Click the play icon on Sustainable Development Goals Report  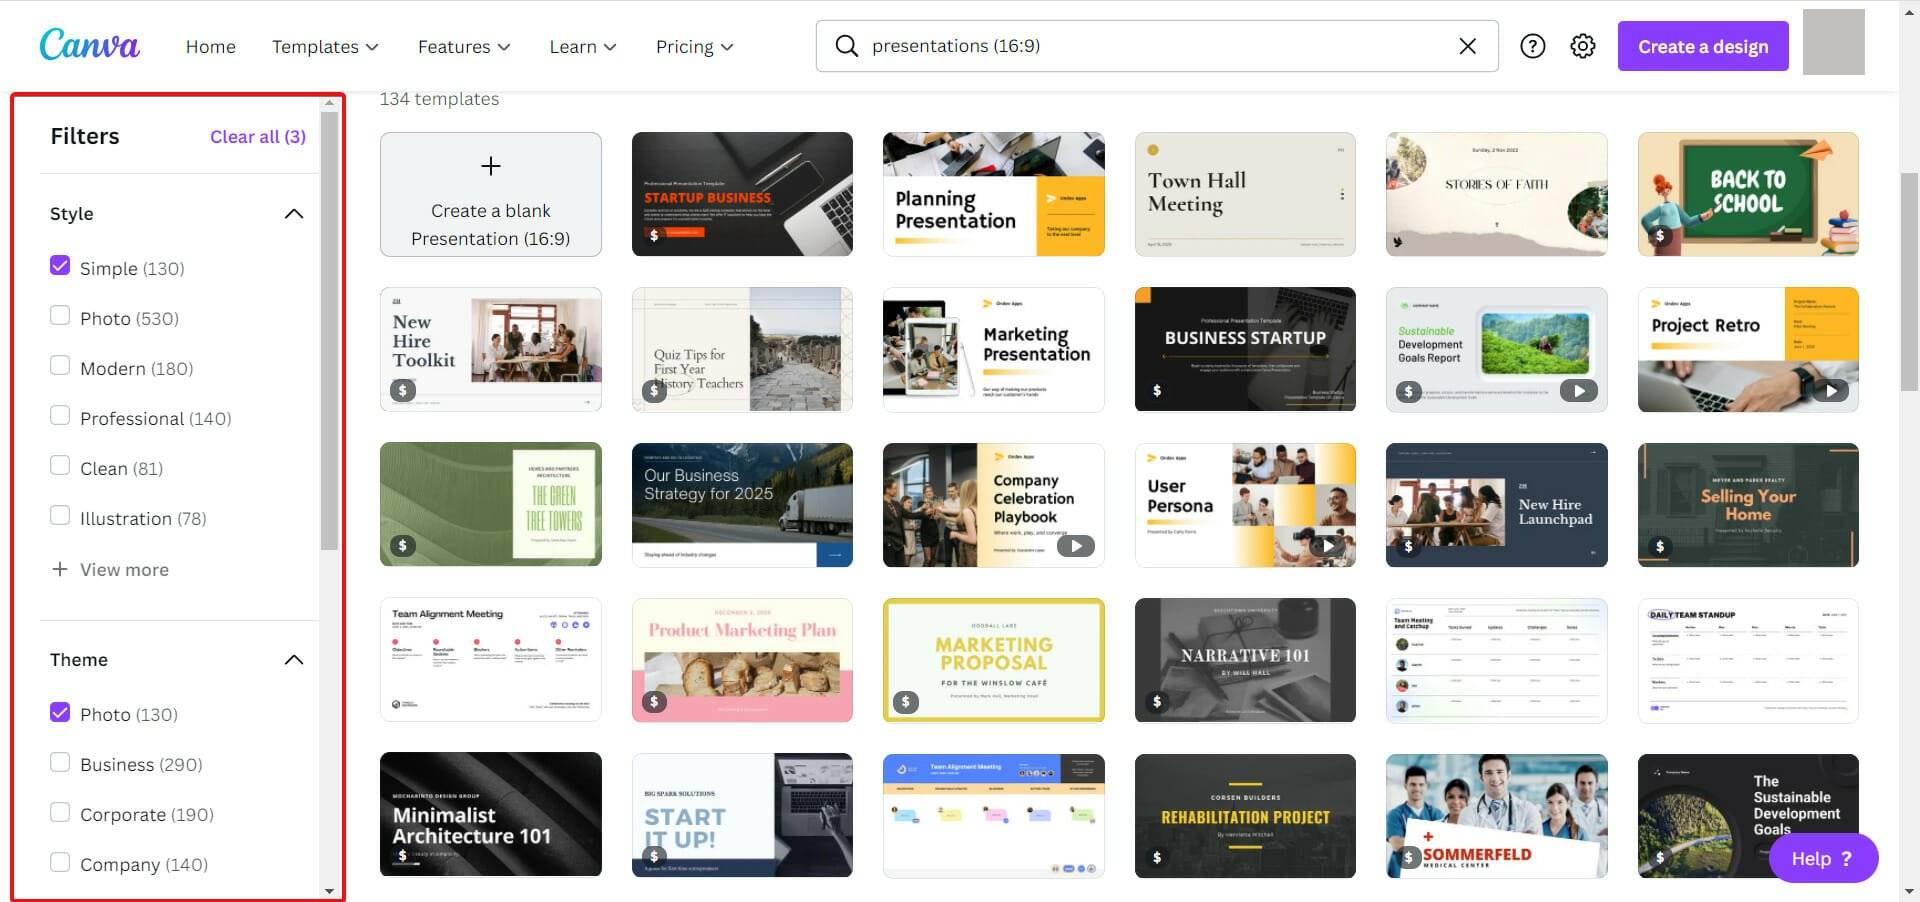click(x=1578, y=391)
